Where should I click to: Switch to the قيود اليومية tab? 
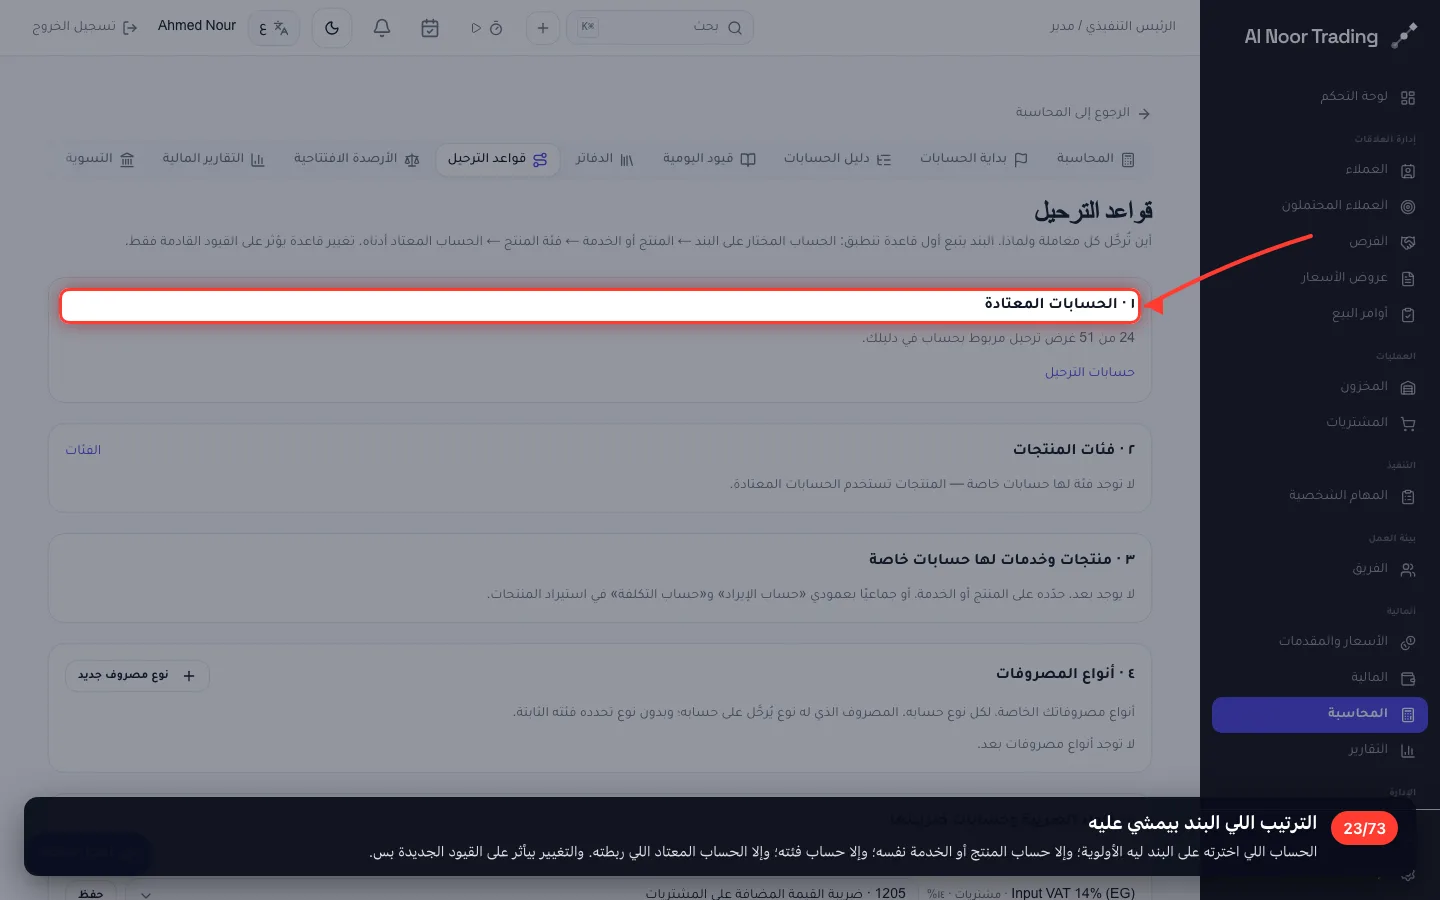[709, 159]
